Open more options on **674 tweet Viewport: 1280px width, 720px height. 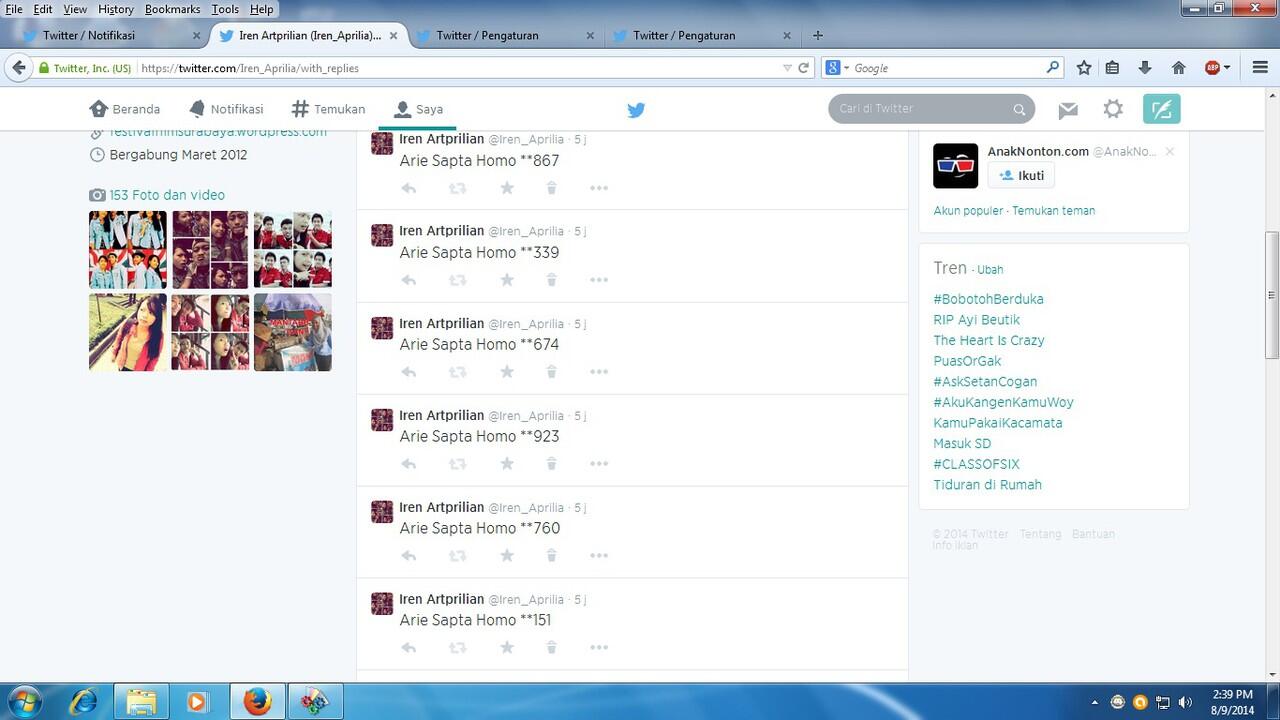pyautogui.click(x=599, y=372)
